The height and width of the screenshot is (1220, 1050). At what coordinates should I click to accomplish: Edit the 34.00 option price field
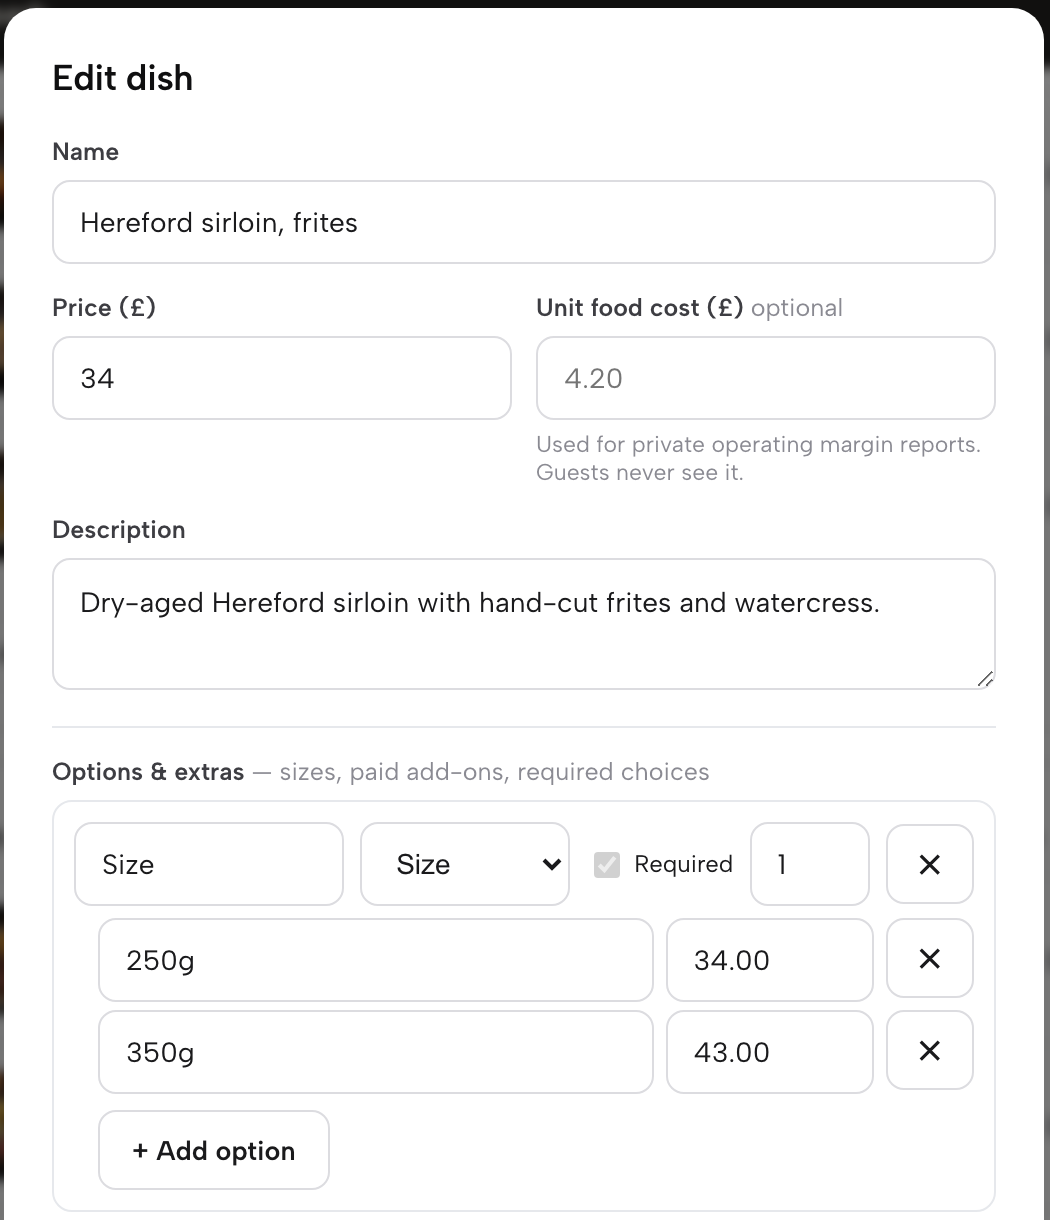pos(770,960)
